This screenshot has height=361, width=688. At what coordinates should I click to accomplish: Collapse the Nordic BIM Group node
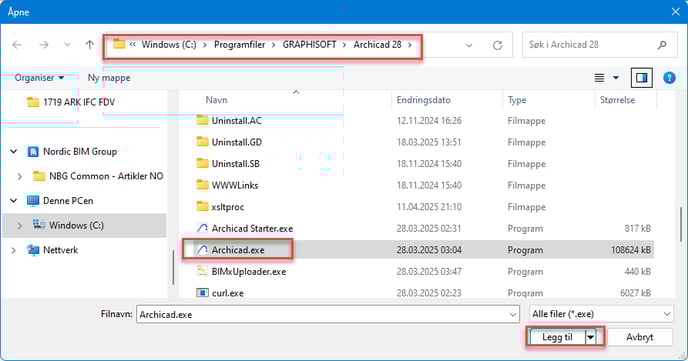tap(14, 152)
